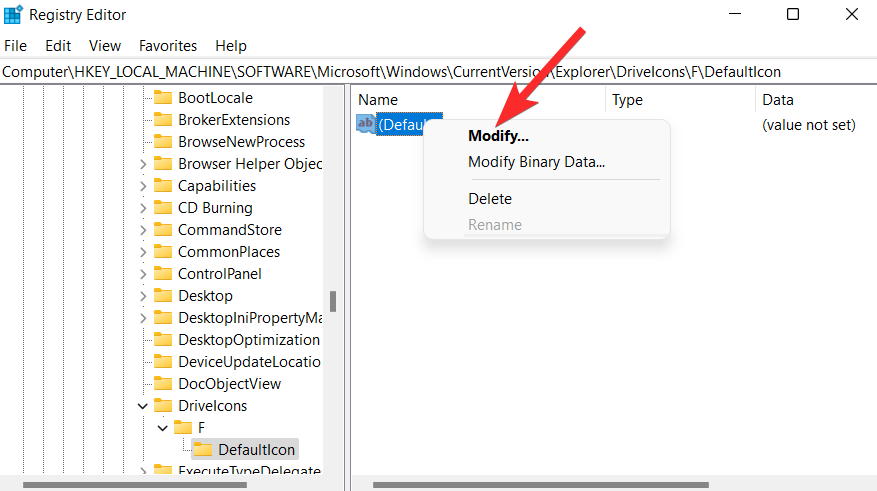Click the tree pane vertical scrollbar thumb
This screenshot has height=491, width=877.
333,301
